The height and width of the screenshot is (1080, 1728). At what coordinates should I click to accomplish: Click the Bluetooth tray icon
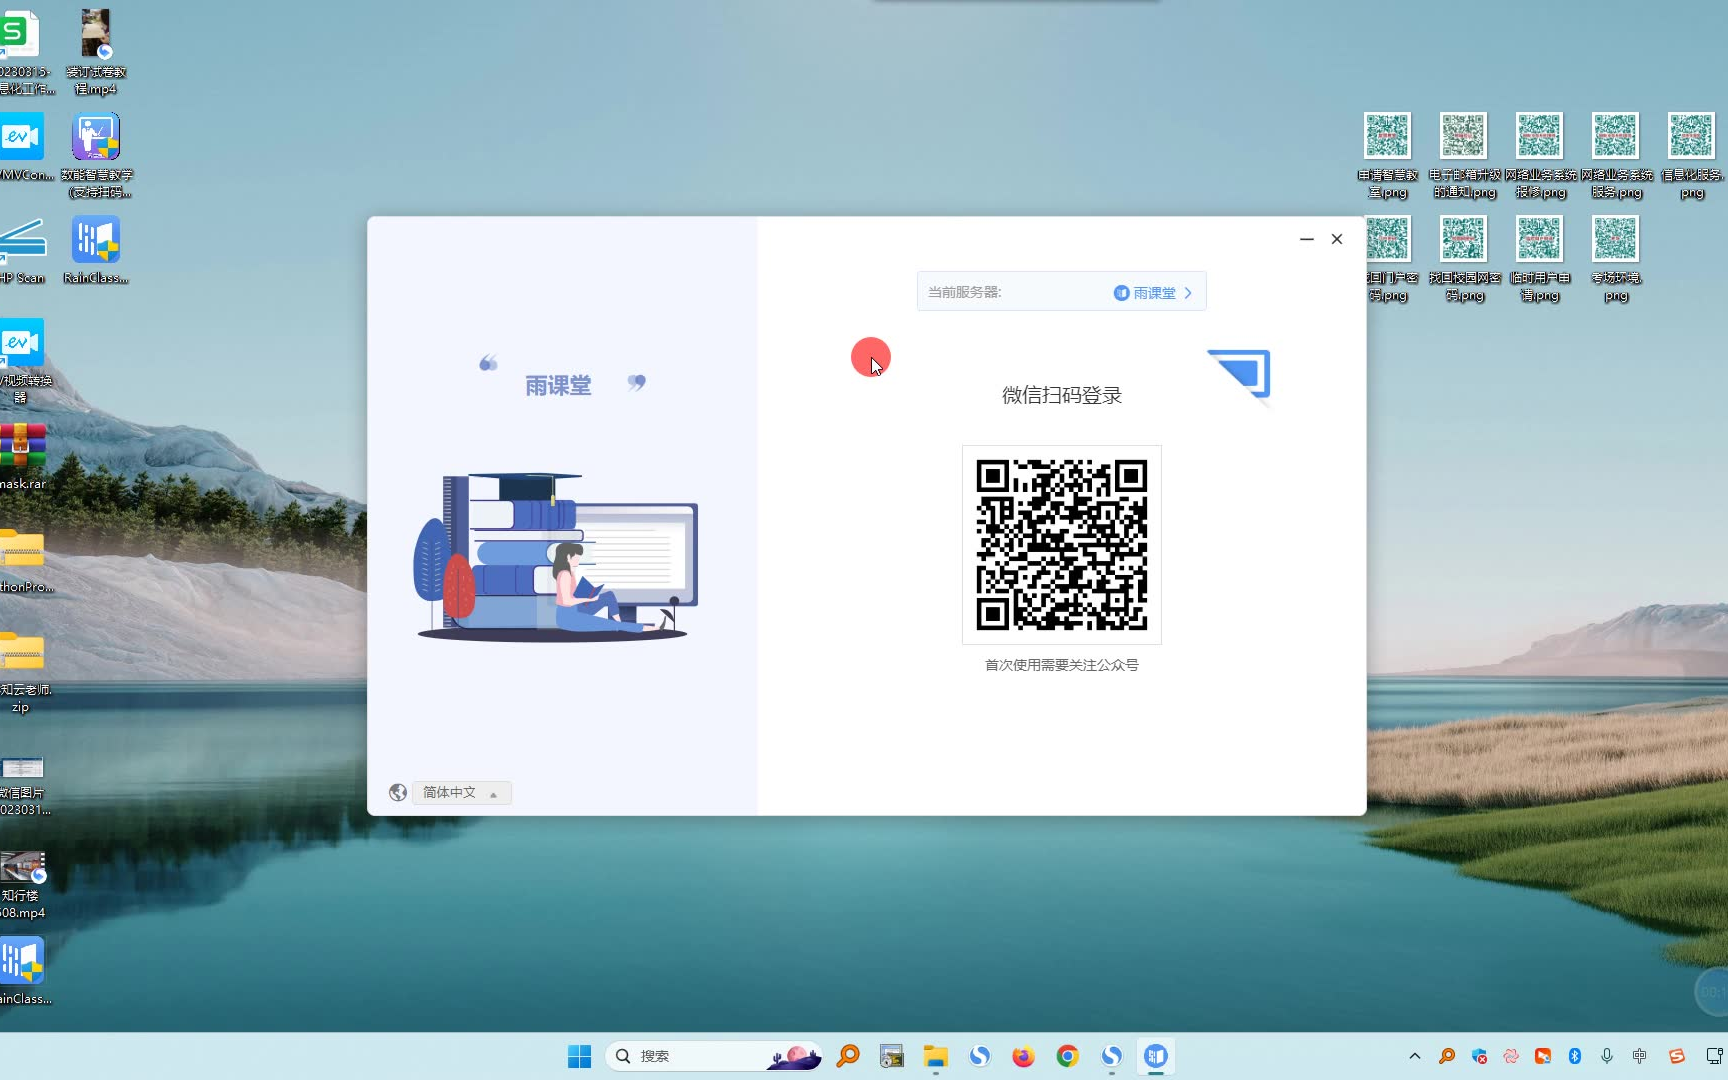click(x=1575, y=1056)
